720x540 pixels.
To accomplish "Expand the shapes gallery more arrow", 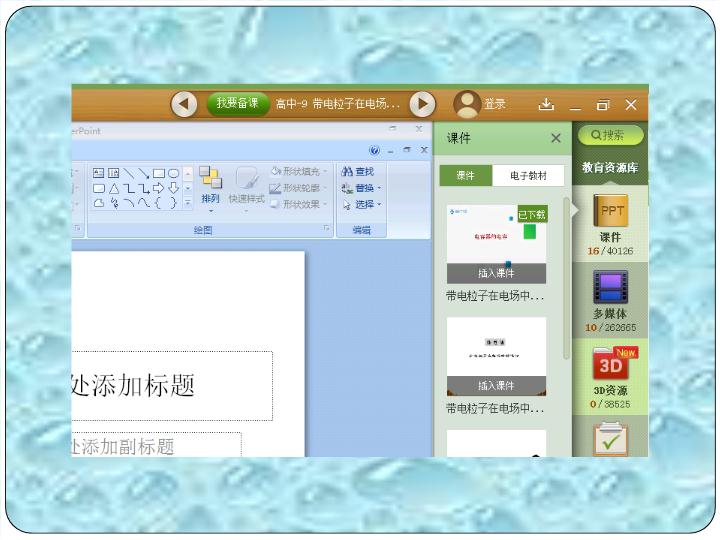I will [x=187, y=203].
